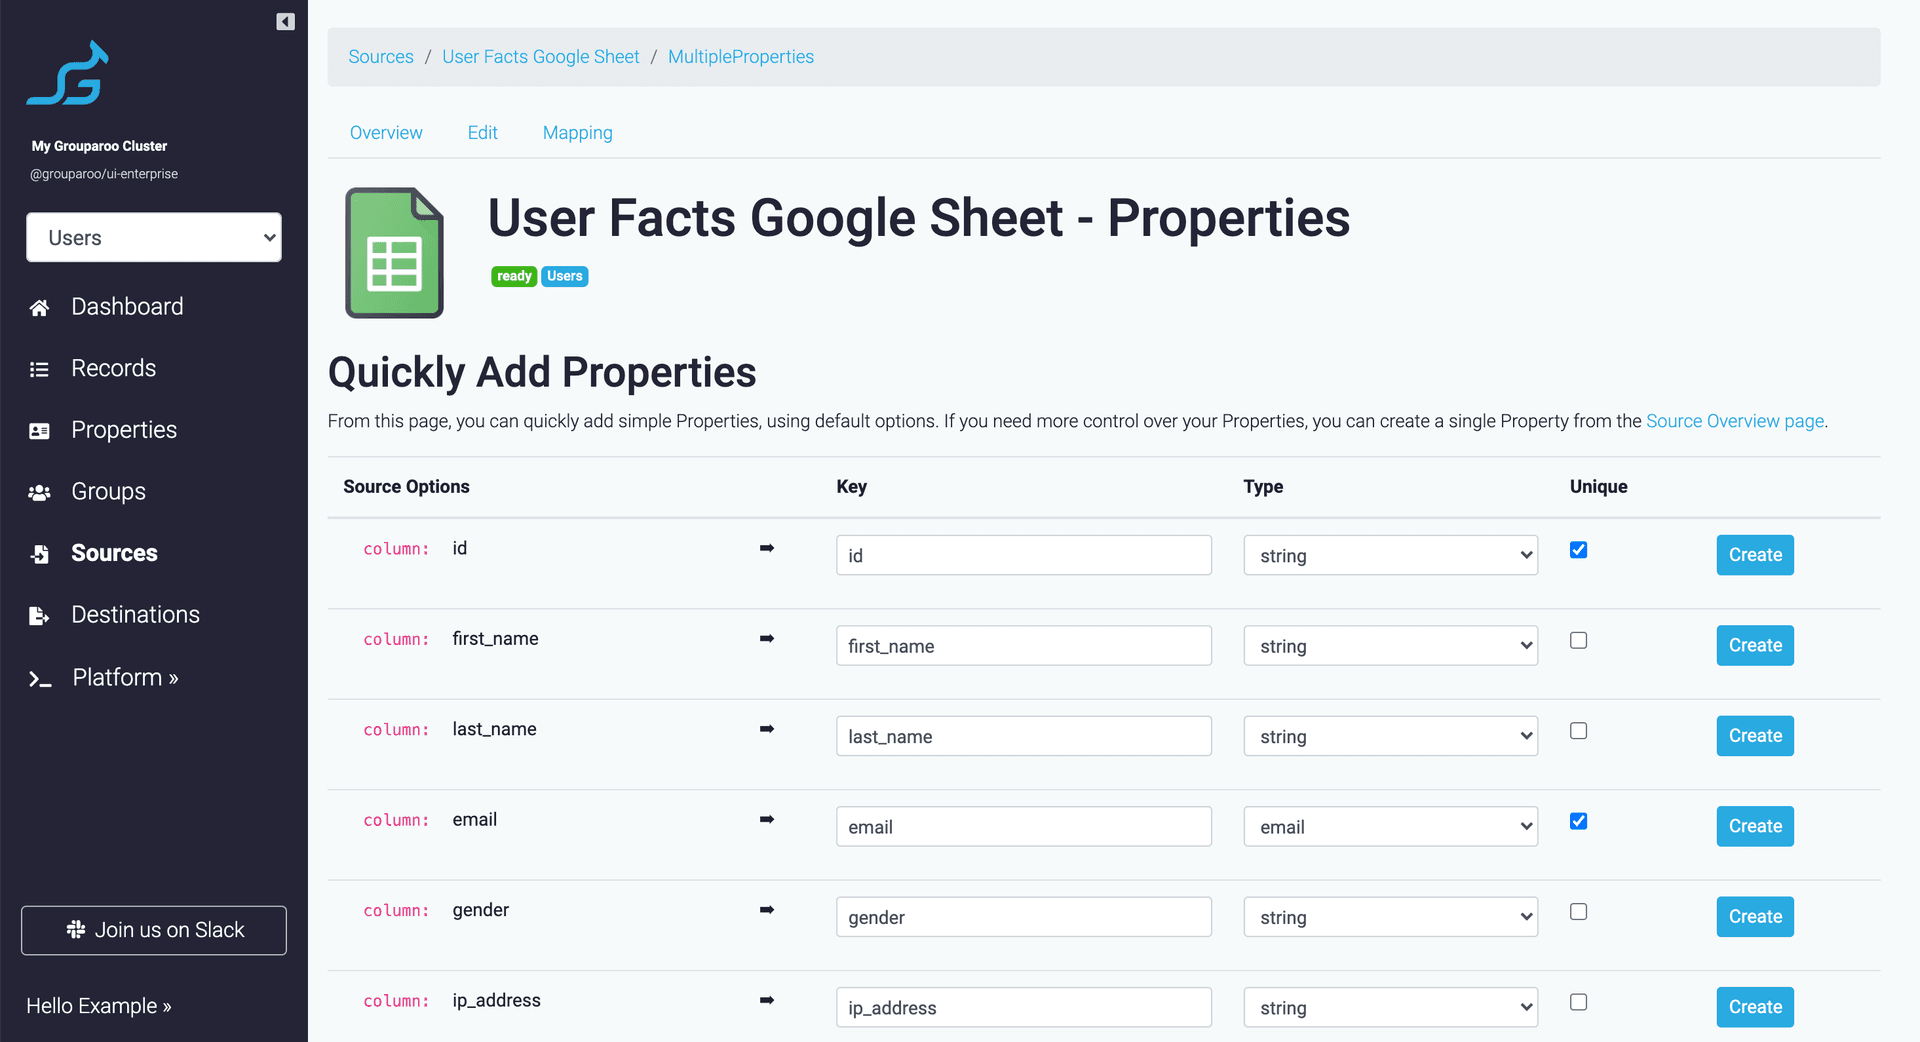Image resolution: width=1920 pixels, height=1042 pixels.
Task: Click the blue Users model badge
Action: (565, 277)
